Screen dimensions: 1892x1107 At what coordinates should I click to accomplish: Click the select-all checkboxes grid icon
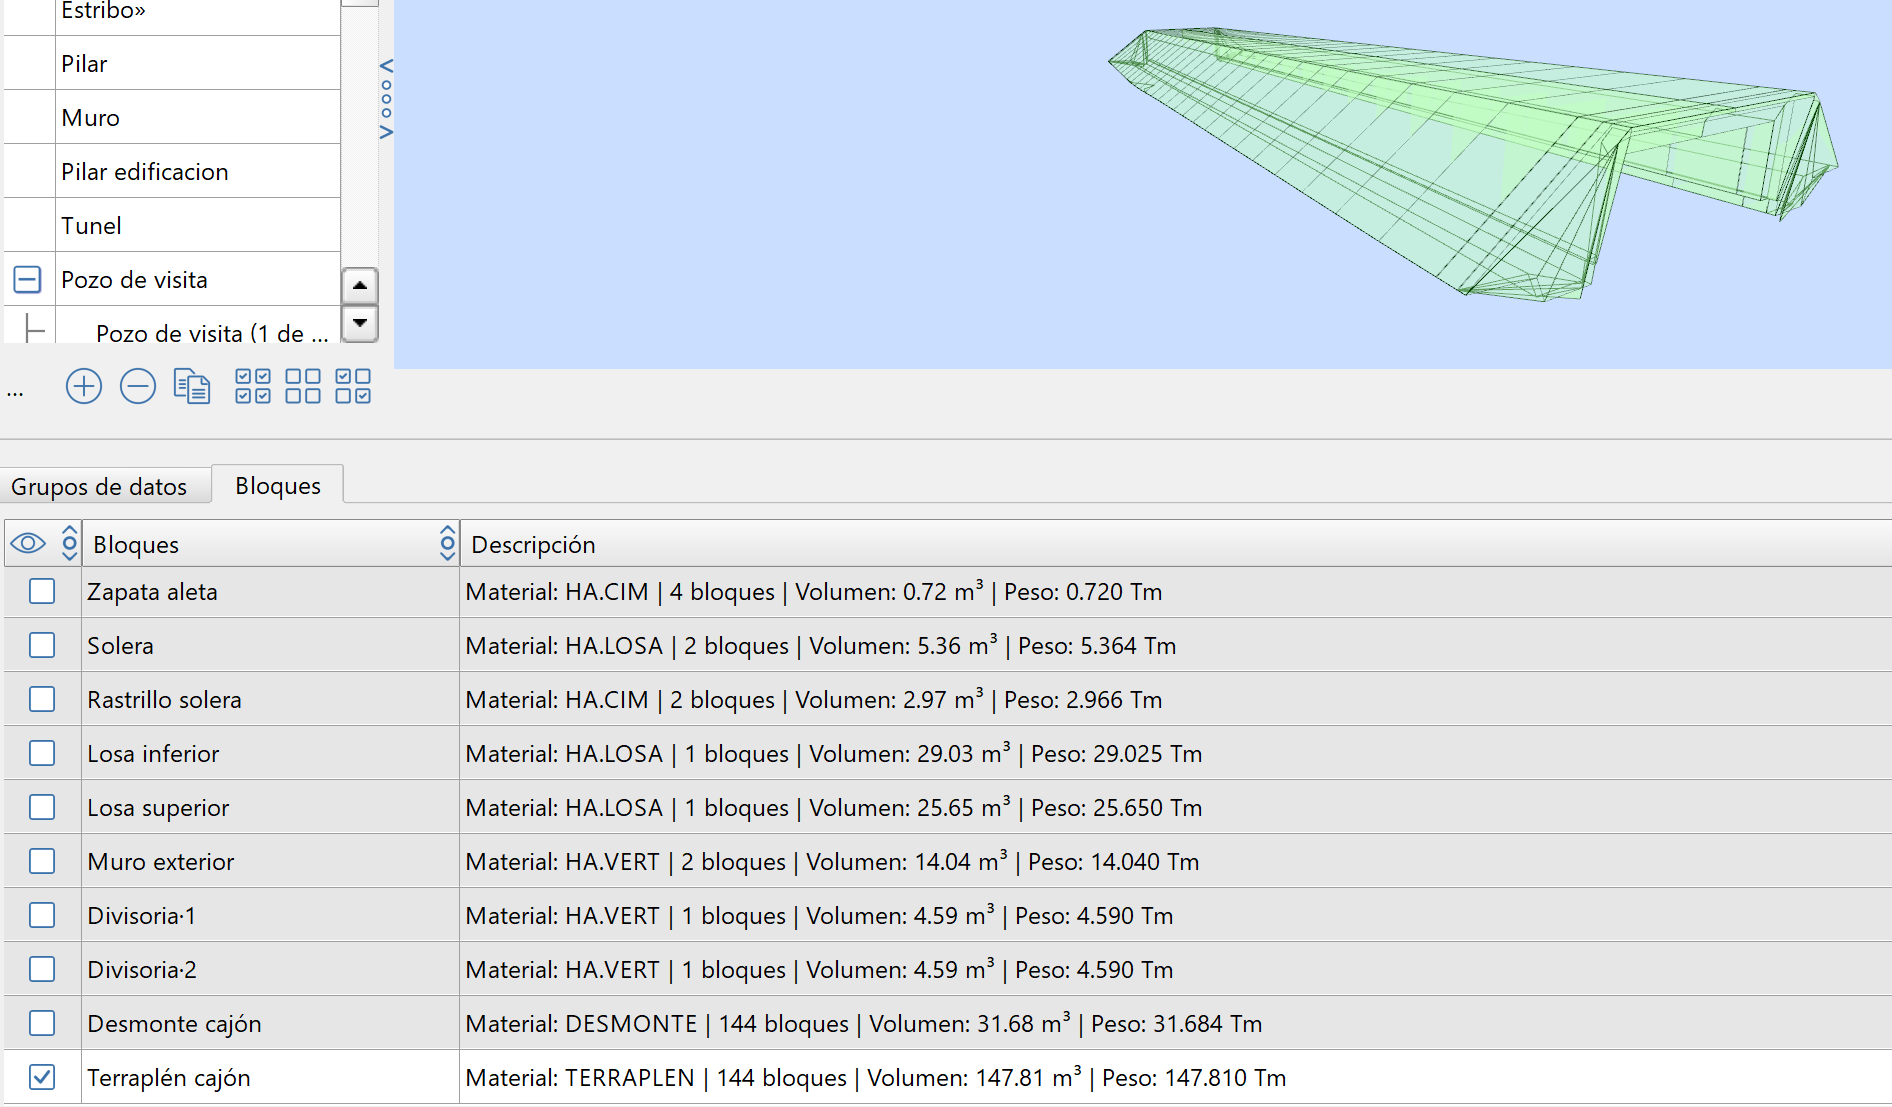pyautogui.click(x=252, y=386)
